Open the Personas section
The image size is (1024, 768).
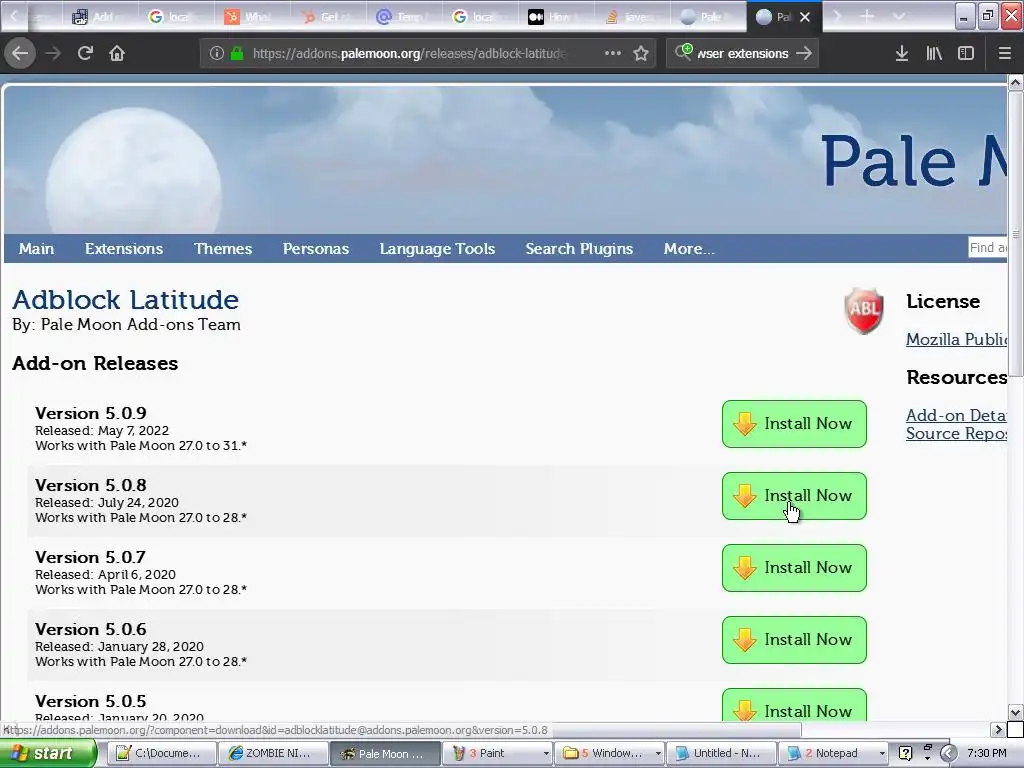click(x=316, y=249)
